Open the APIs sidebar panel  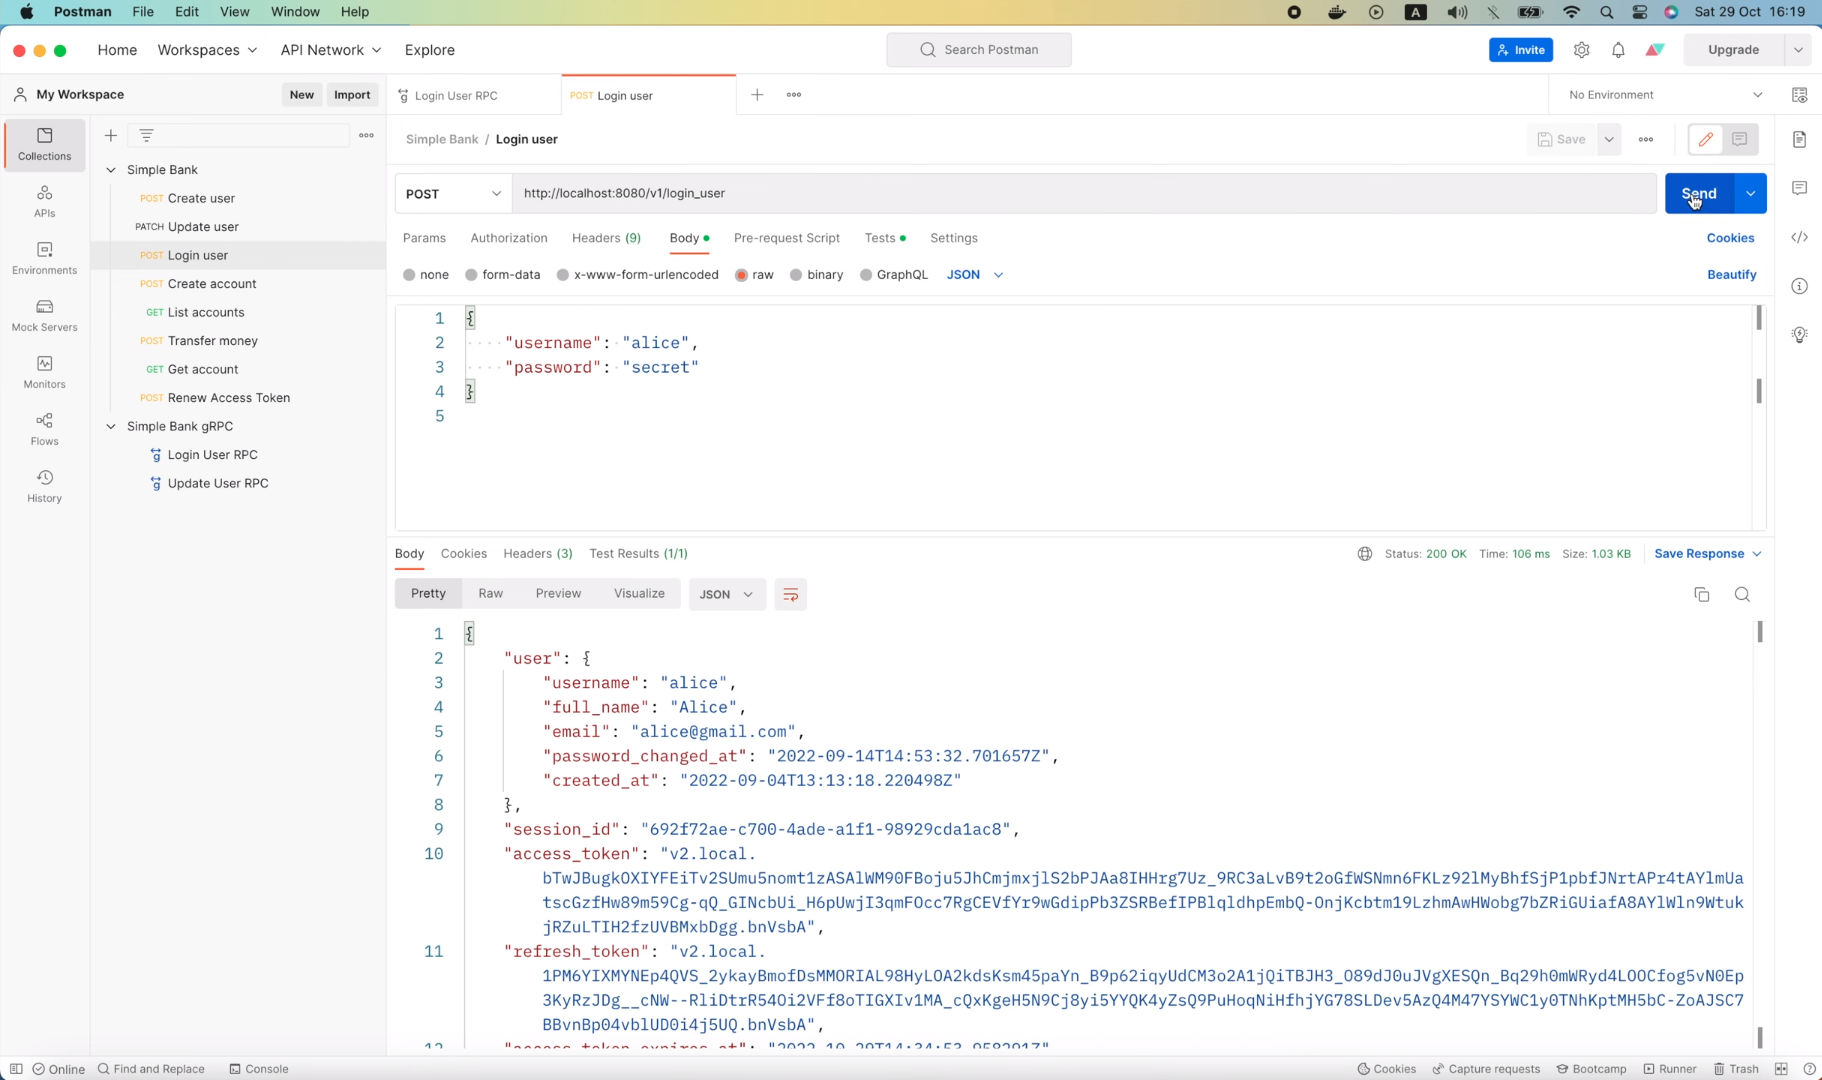44,201
